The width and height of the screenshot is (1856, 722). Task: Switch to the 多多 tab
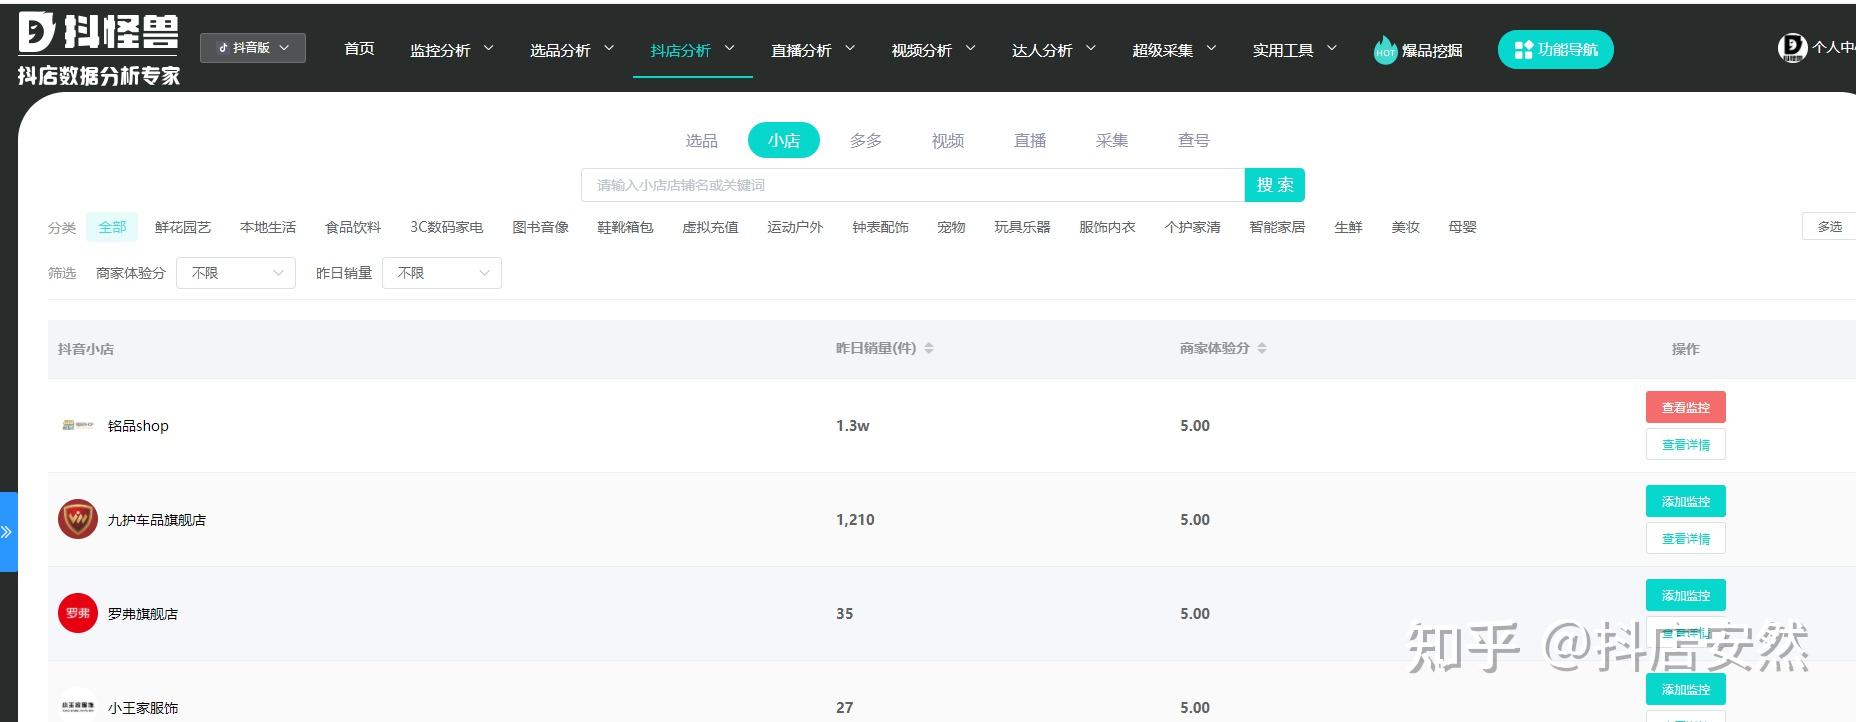tap(866, 140)
